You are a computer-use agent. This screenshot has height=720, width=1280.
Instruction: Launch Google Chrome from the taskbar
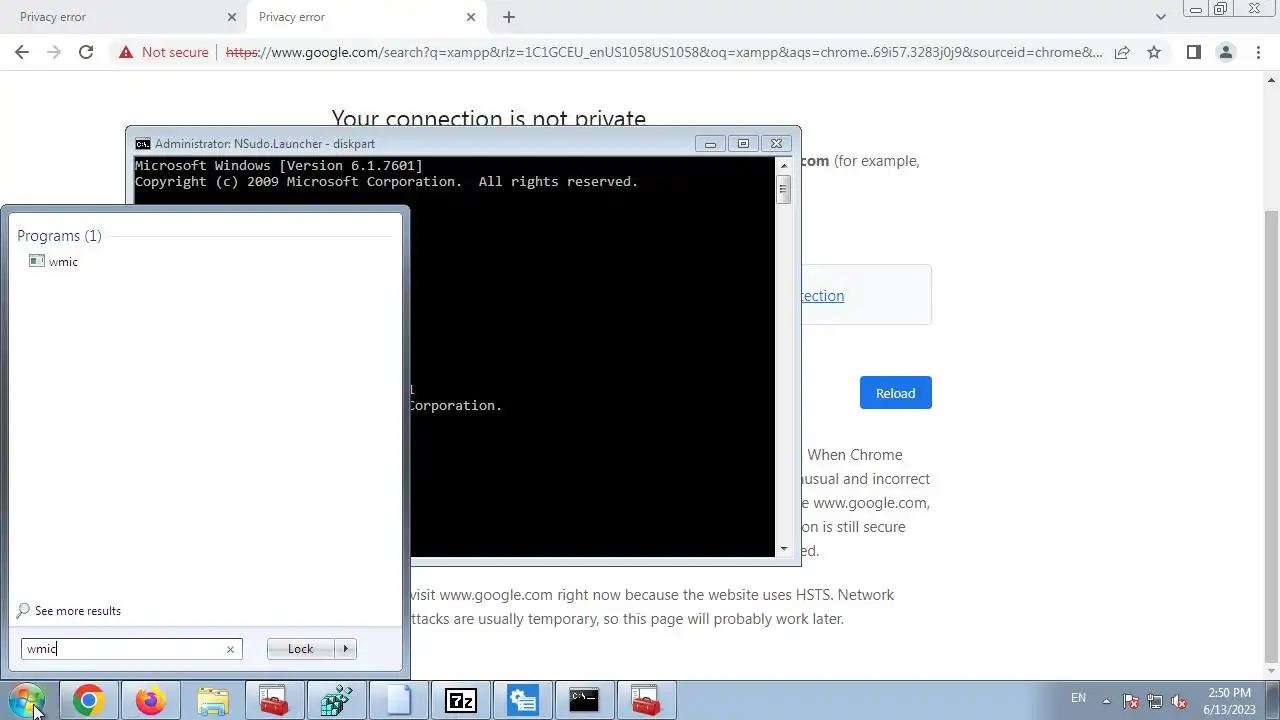pyautogui.click(x=88, y=701)
